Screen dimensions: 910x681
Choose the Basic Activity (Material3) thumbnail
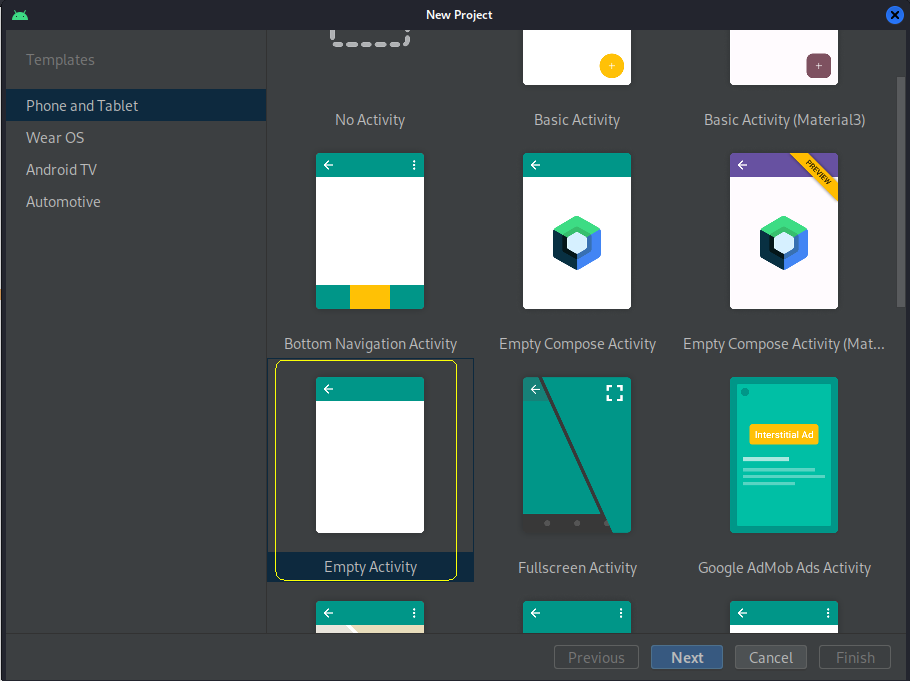point(783,57)
